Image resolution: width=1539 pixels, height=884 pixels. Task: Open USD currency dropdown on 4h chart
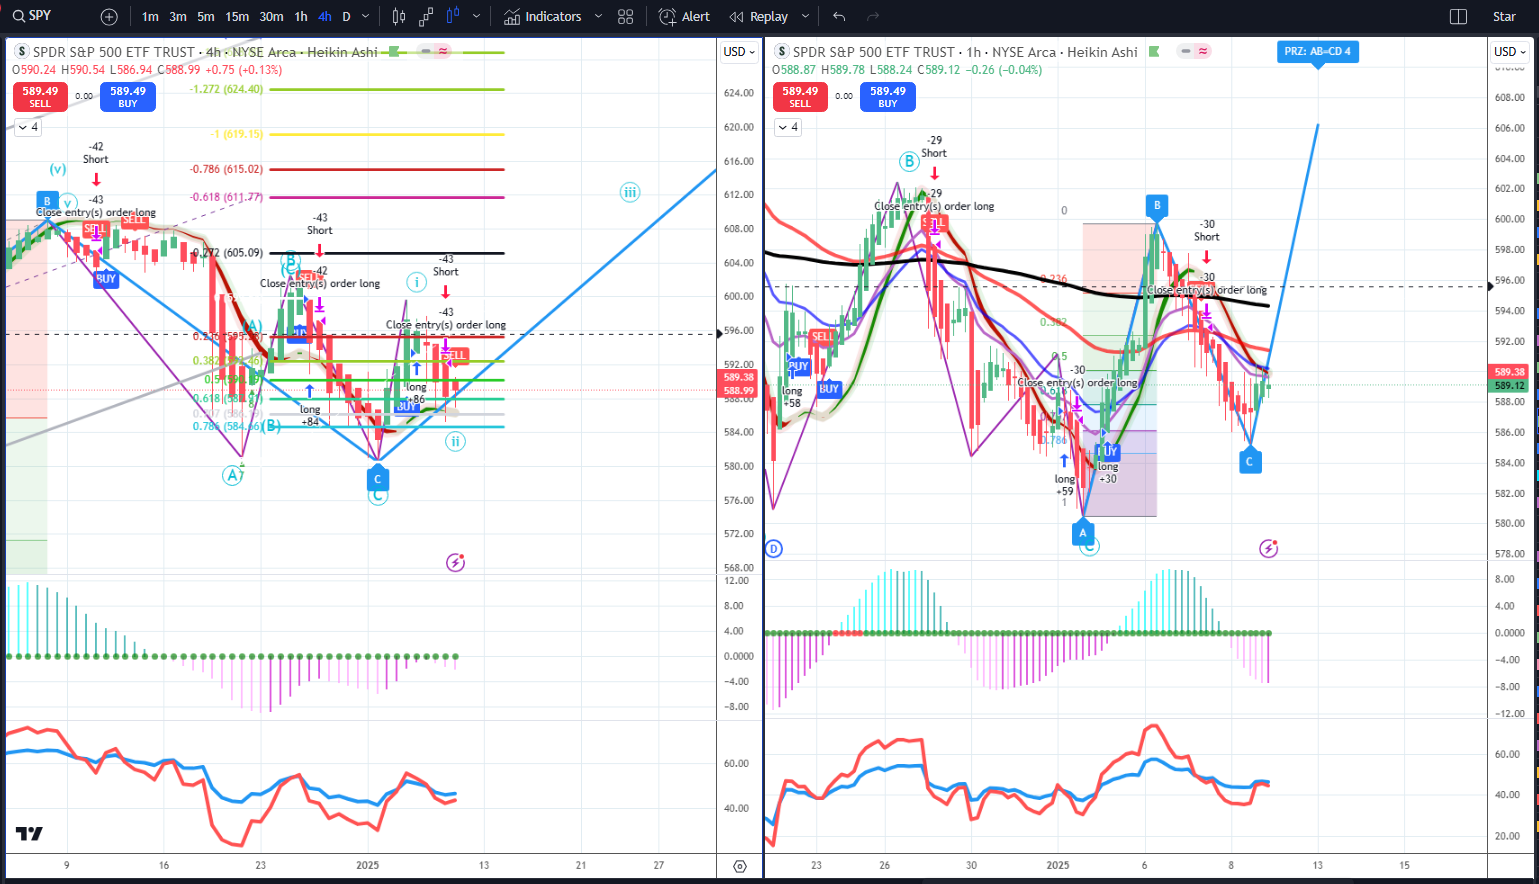[739, 52]
